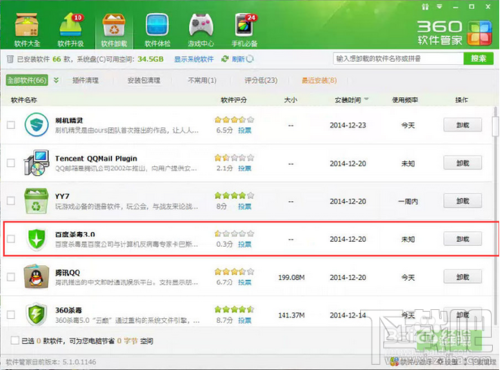Click the 360杀毒 shield icon
The image size is (500, 370).
36,314
